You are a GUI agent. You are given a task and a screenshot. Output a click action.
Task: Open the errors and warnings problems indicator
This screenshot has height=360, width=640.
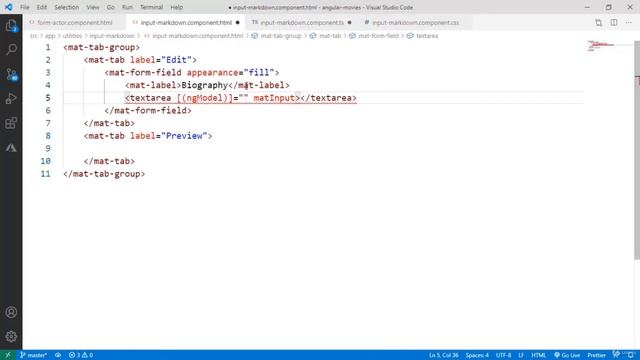coord(81,355)
